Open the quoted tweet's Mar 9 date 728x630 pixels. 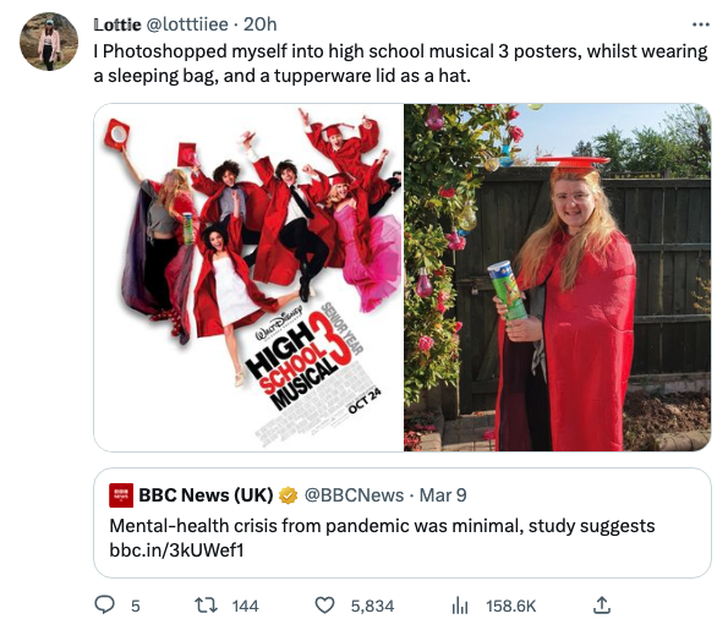pos(443,495)
